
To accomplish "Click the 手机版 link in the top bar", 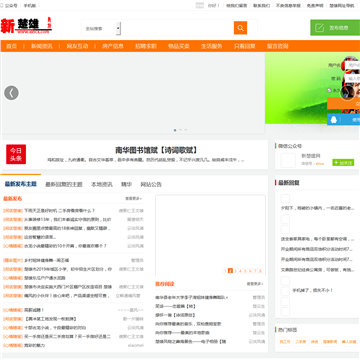I will (30, 6).
